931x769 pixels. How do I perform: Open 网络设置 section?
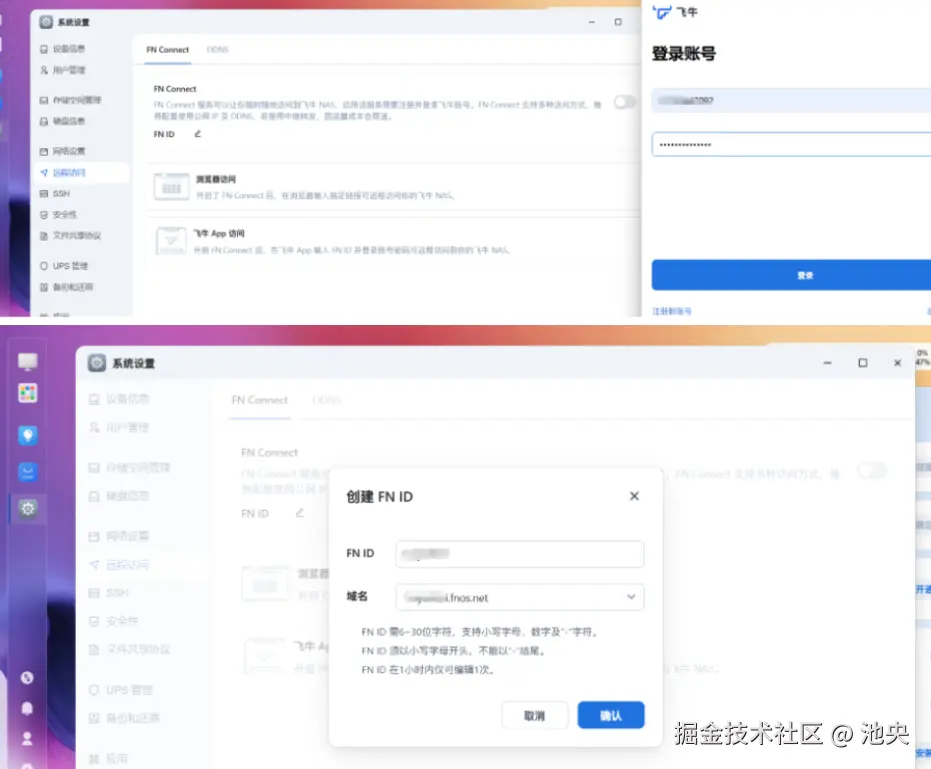click(128, 536)
